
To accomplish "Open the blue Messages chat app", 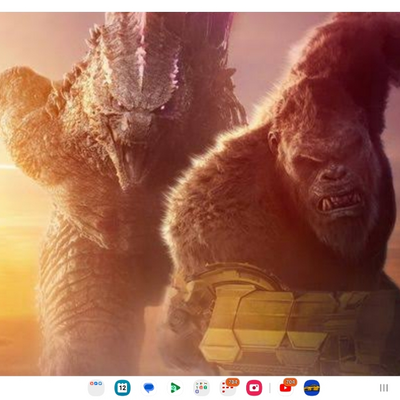I will (x=149, y=388).
